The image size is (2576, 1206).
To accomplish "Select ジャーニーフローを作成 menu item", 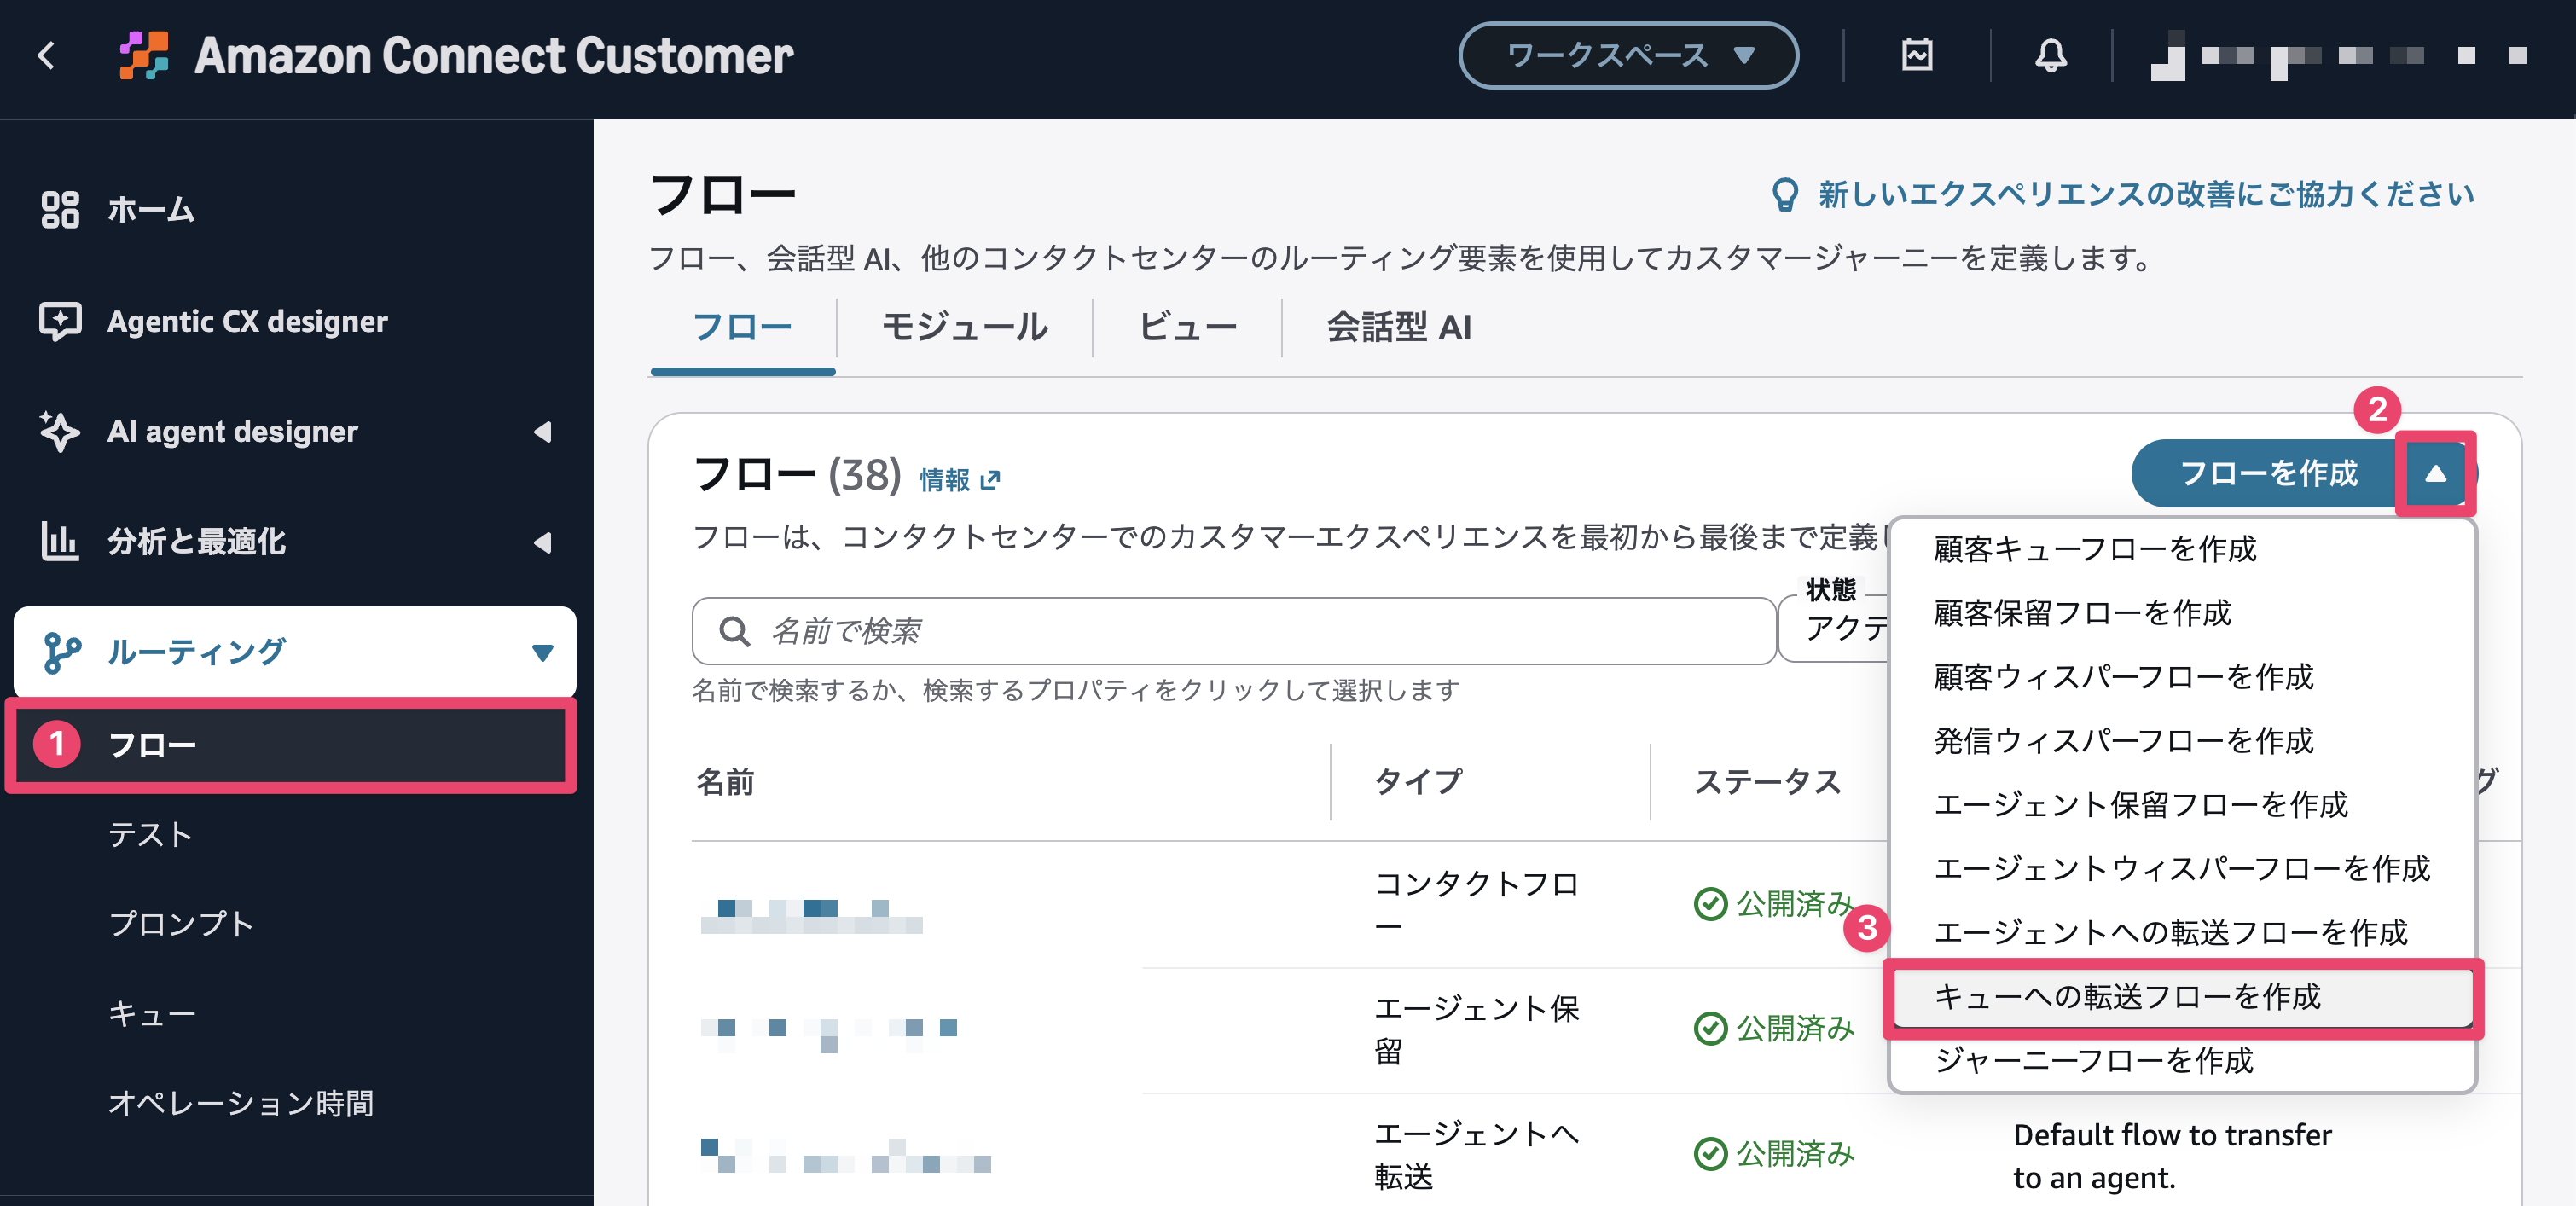I will (x=2182, y=1061).
